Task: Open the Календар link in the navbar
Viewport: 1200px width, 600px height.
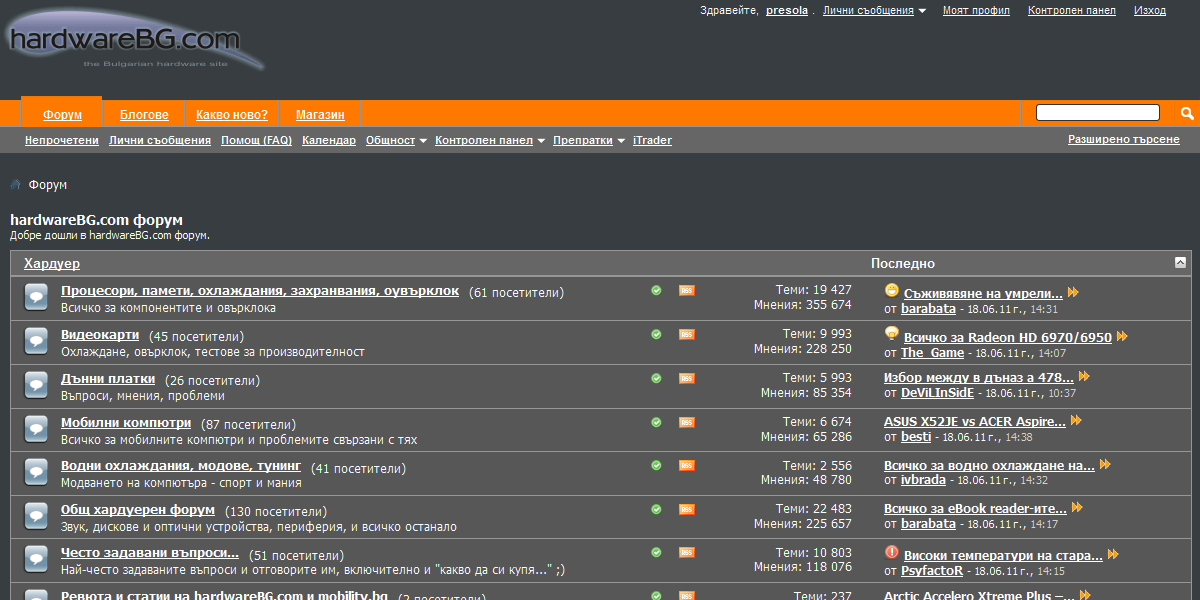Action: coord(328,141)
